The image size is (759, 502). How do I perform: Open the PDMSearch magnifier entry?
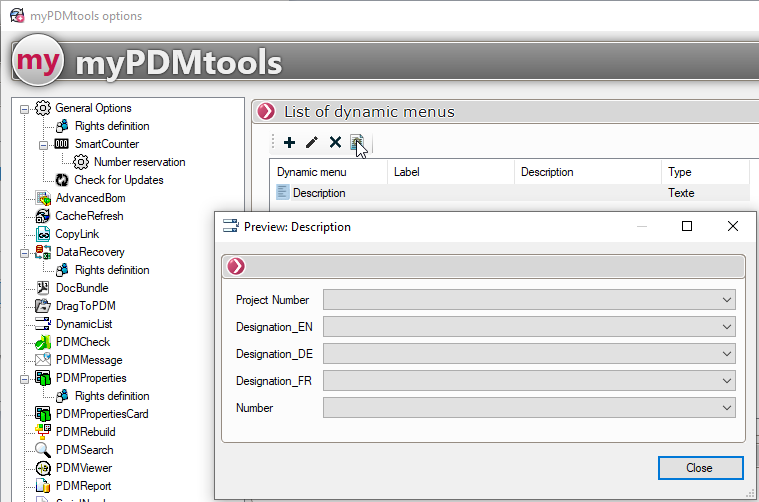85,450
